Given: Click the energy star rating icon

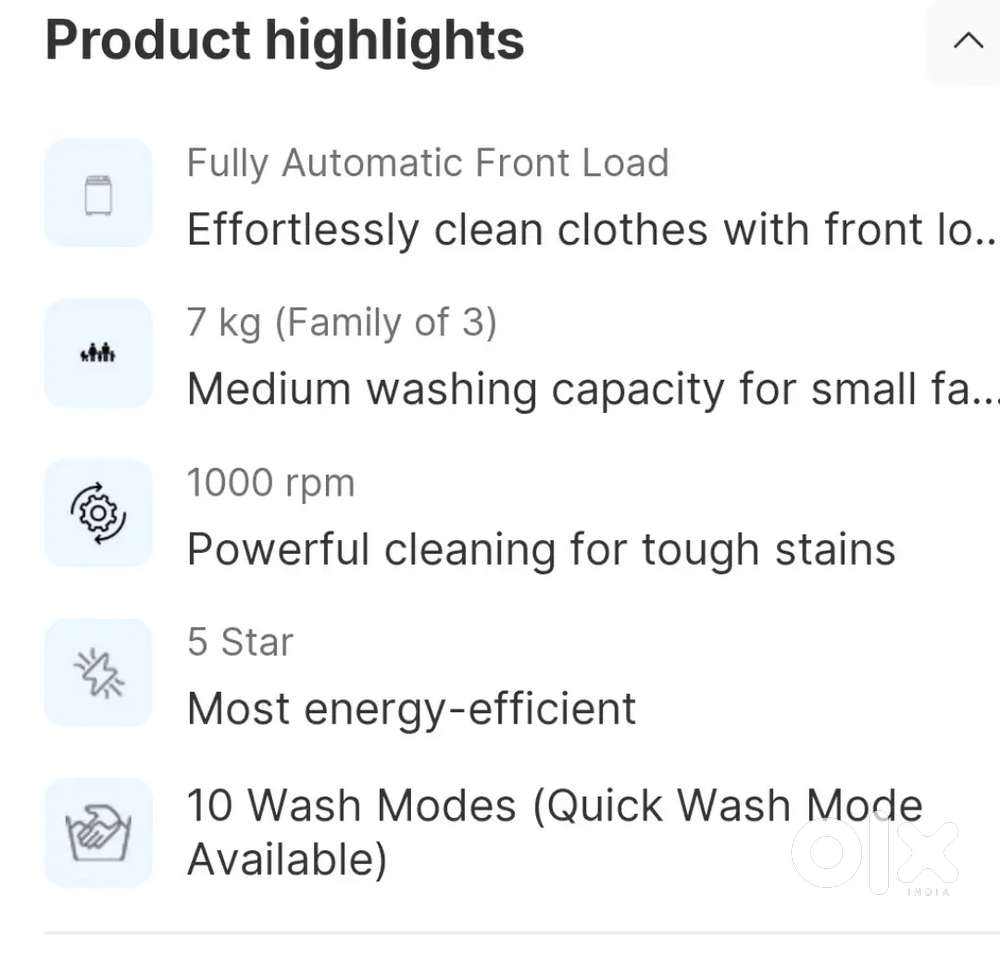Looking at the screenshot, I should 98,672.
